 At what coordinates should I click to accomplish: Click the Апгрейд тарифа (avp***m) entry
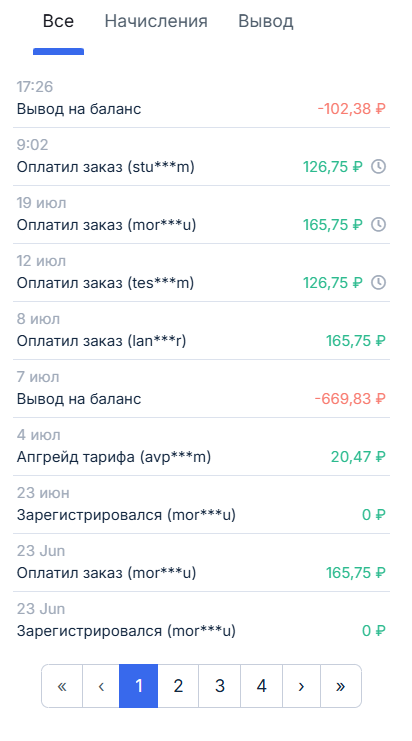coord(201,447)
